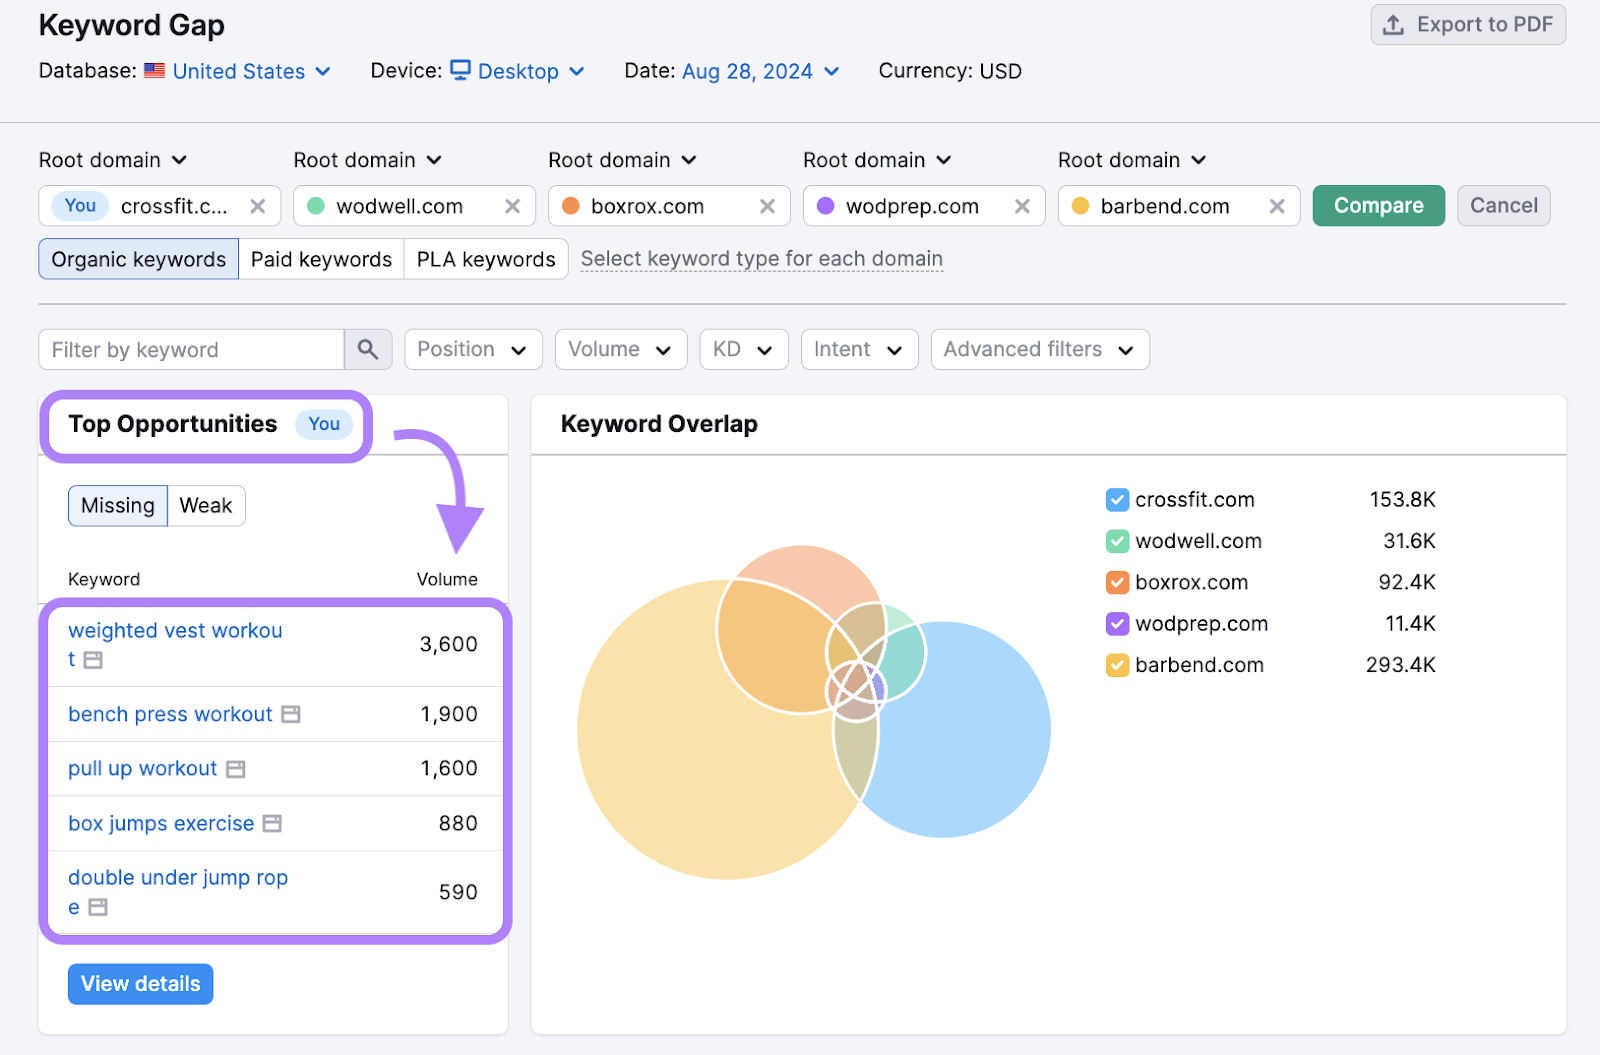Open SERP icon next to box jumps exercise
The height and width of the screenshot is (1055, 1600).
point(272,824)
